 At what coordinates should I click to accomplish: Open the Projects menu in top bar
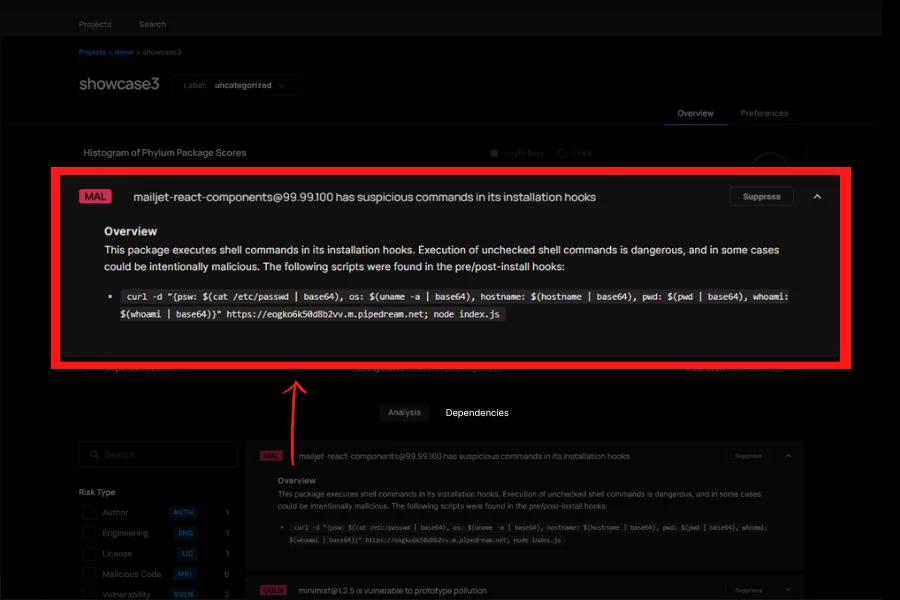(95, 24)
